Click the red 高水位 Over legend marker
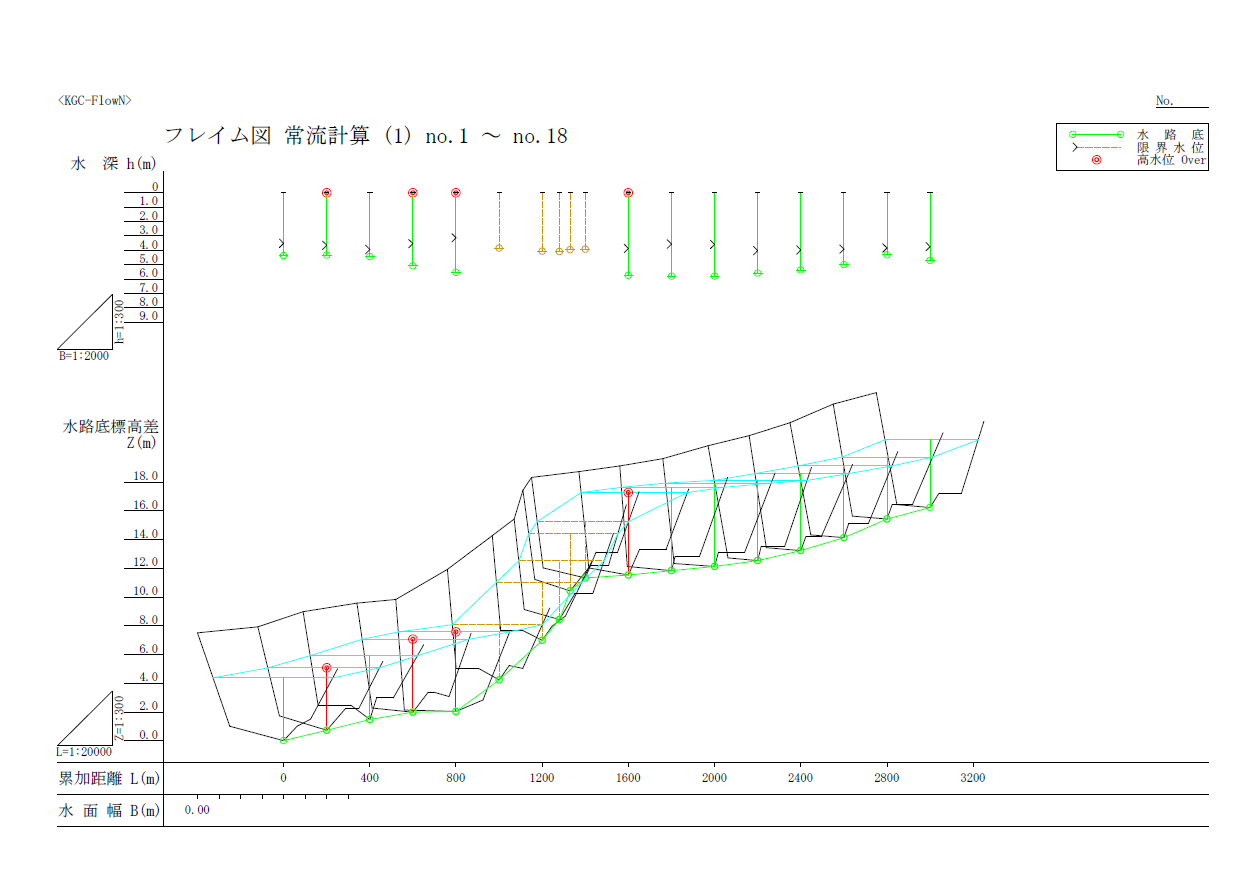 [1096, 160]
